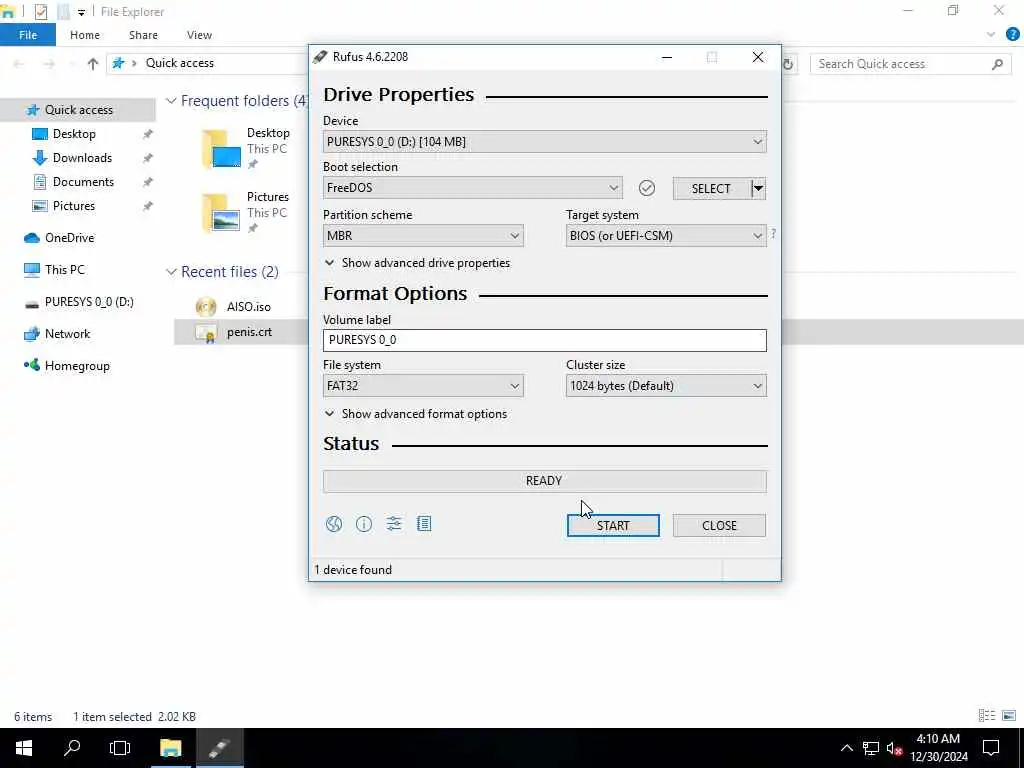Switch to details view icon in File Explorer
Viewport: 1024px width, 768px height.
[x=987, y=716]
